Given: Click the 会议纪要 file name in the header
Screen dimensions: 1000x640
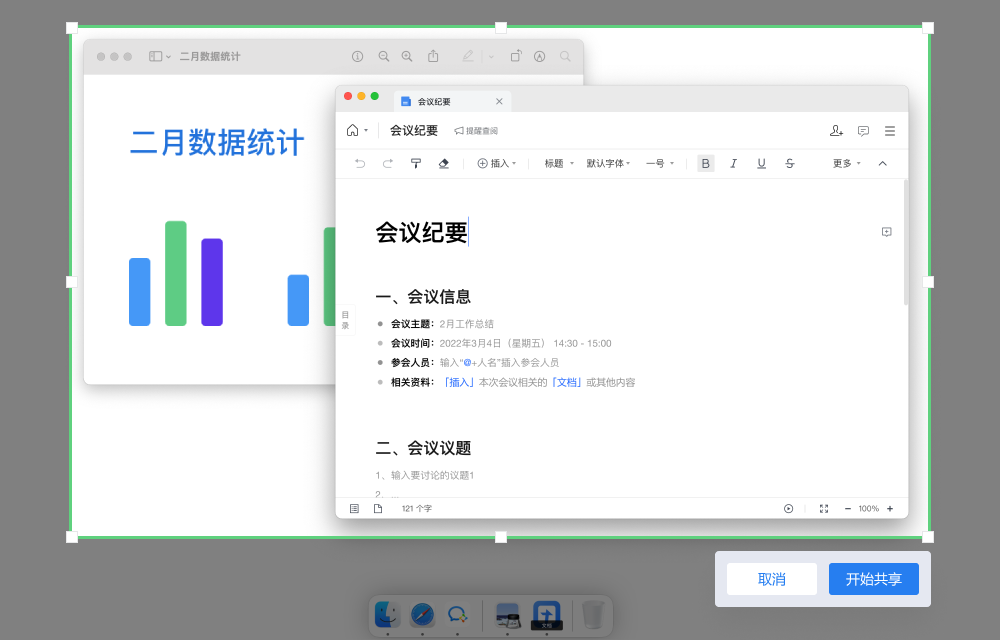Looking at the screenshot, I should point(414,131).
